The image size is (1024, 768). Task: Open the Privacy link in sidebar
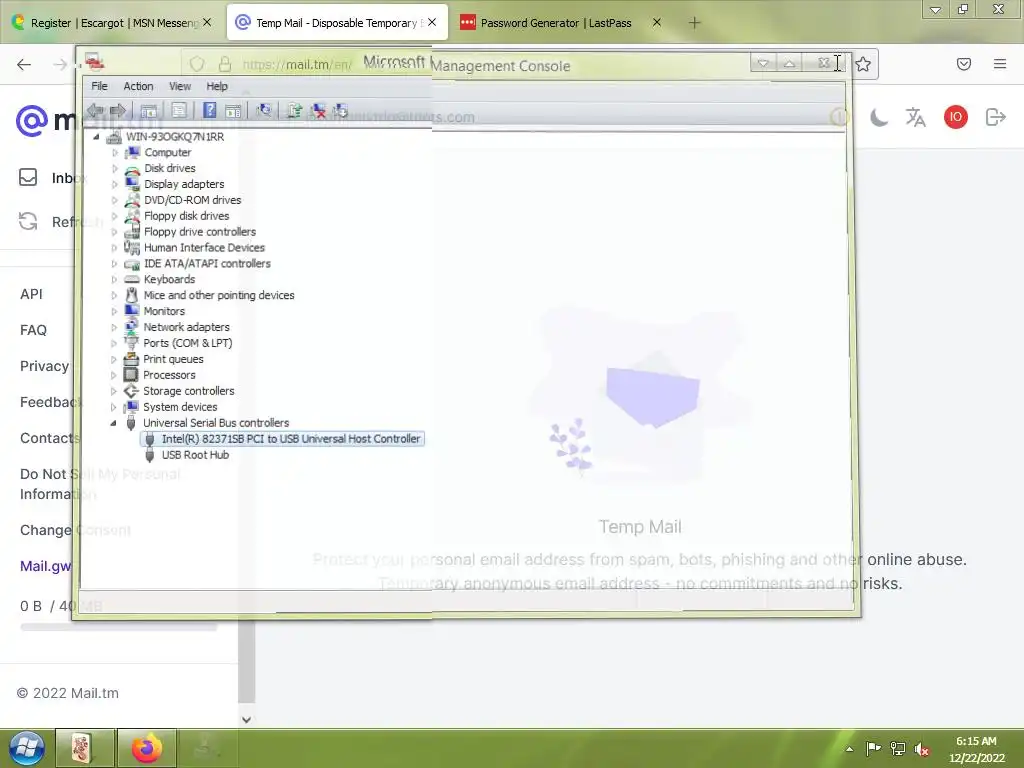tap(44, 366)
